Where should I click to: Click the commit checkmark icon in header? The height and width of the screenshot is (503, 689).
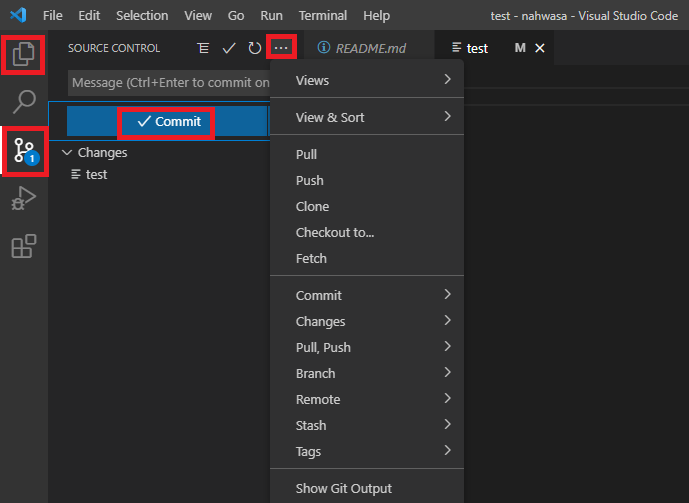click(229, 48)
